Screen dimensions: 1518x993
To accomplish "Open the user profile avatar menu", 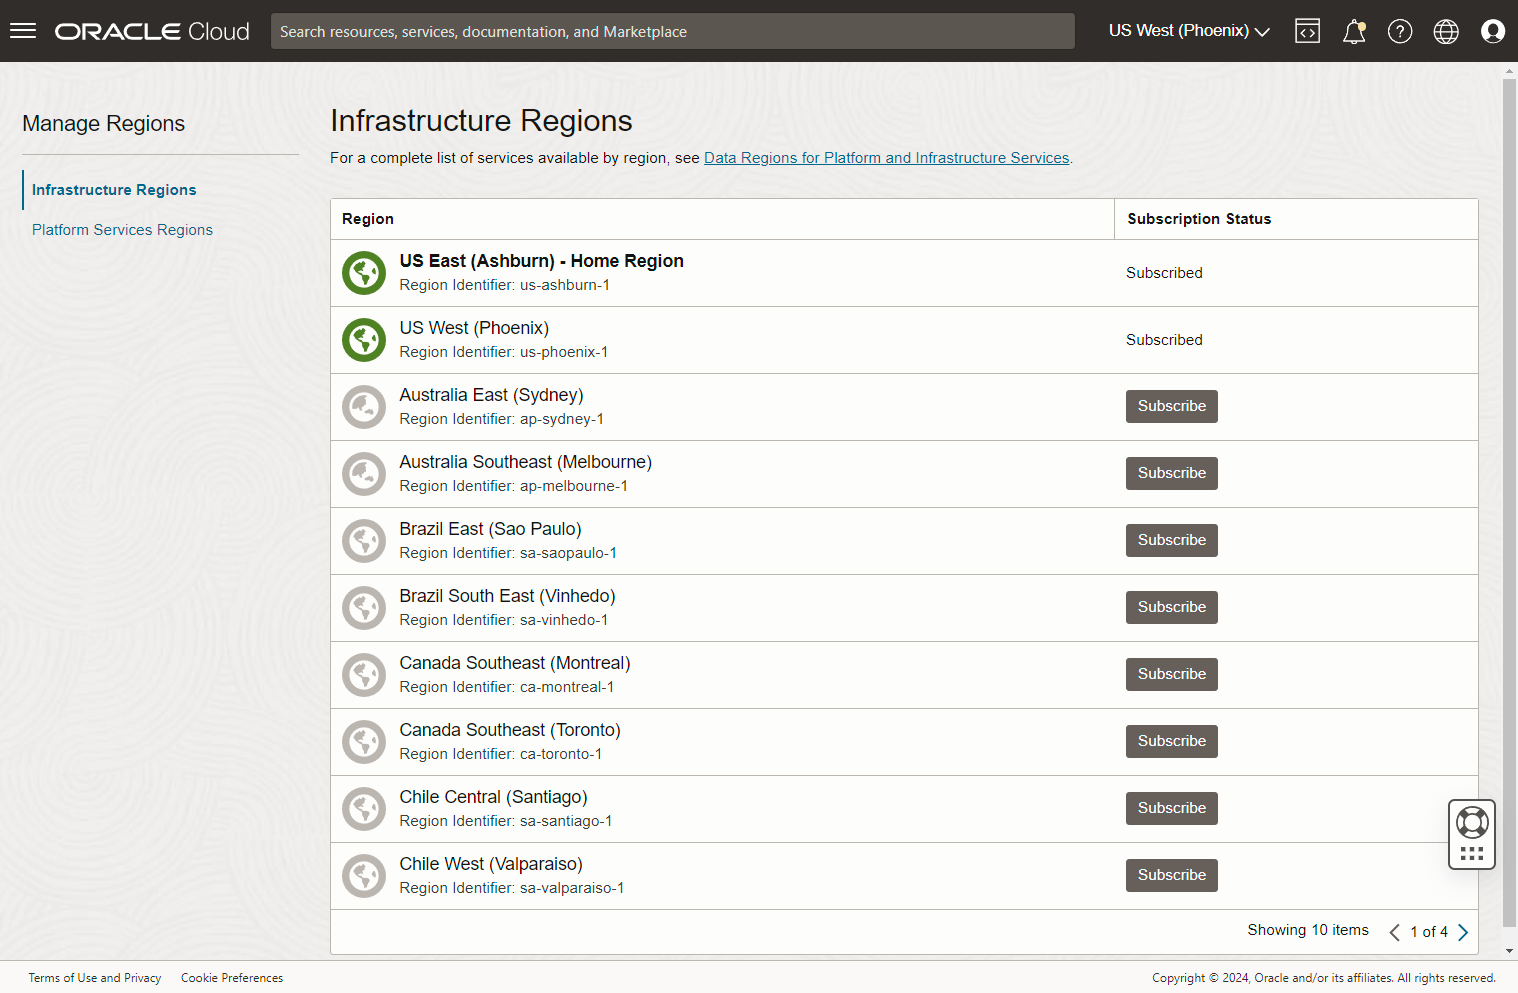I will (1492, 31).
